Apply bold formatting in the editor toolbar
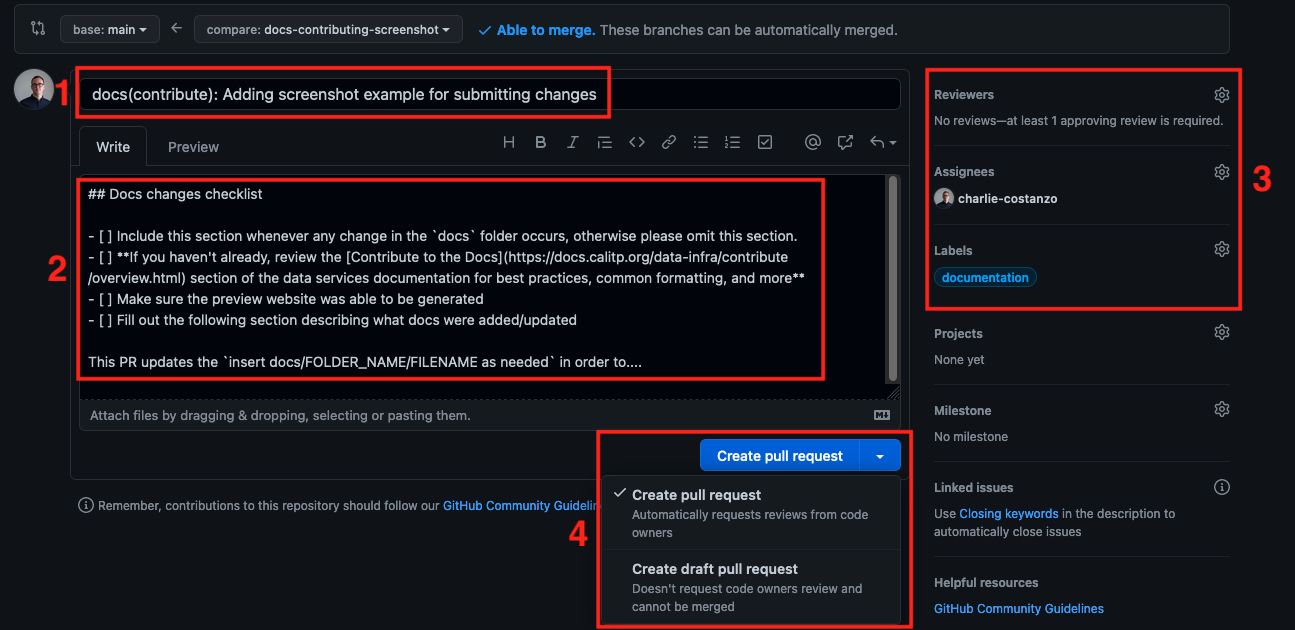This screenshot has width=1295, height=630. point(541,143)
